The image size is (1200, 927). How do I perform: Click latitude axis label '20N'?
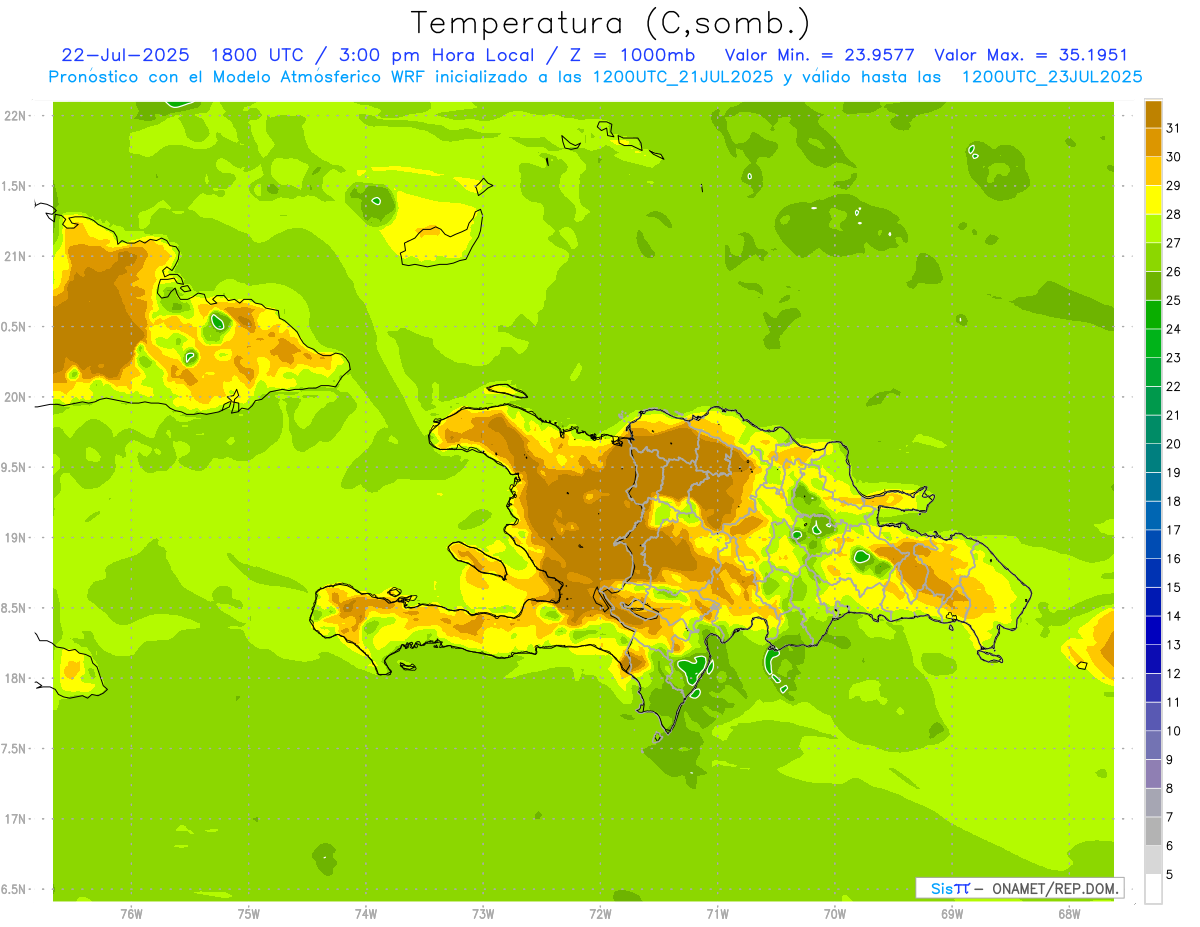coord(15,397)
